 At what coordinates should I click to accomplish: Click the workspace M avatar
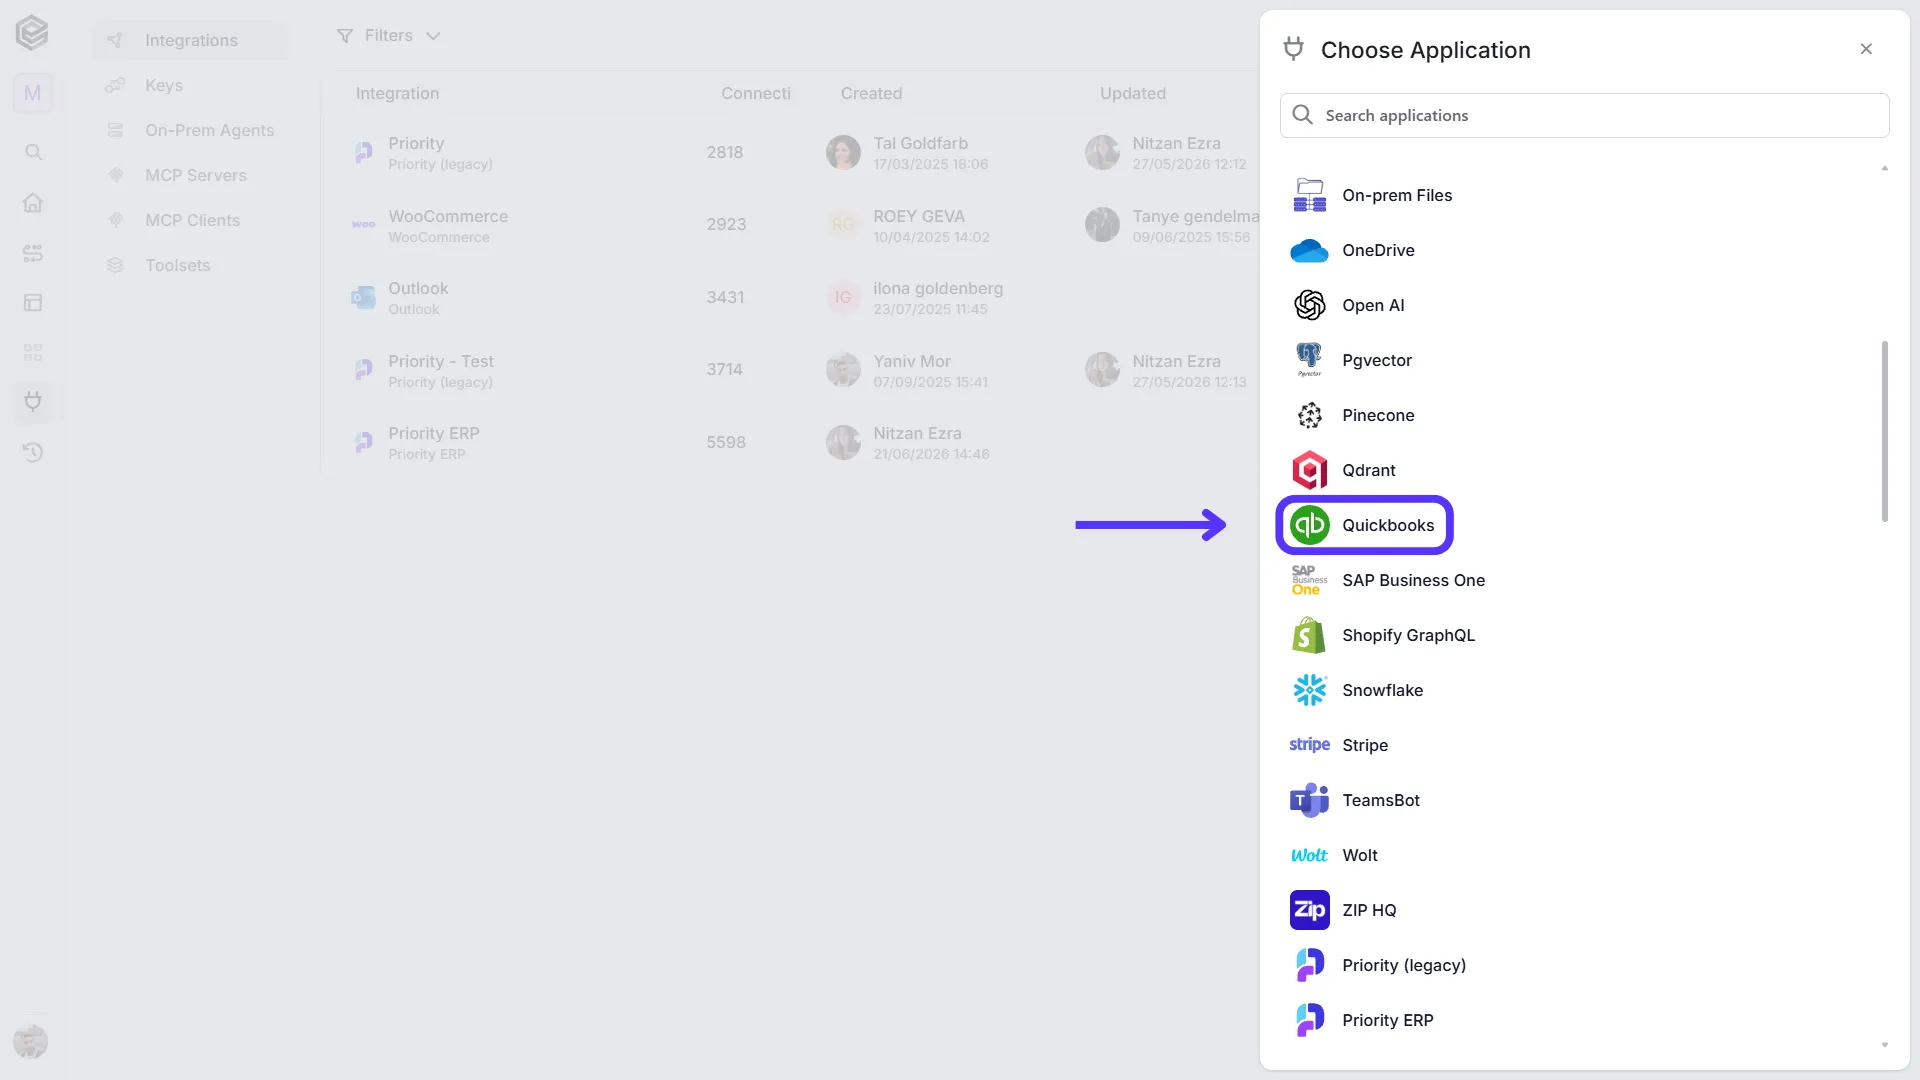33,93
